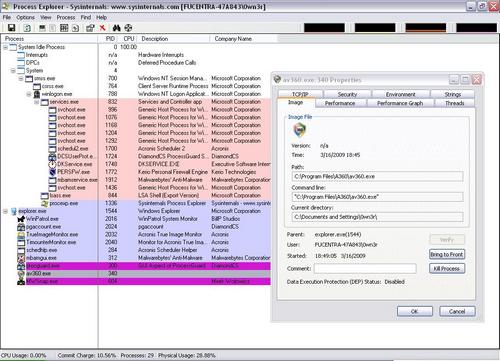Open System Information from the toolbar
Image resolution: width=500 pixels, height=361 pixels.
point(42,28)
